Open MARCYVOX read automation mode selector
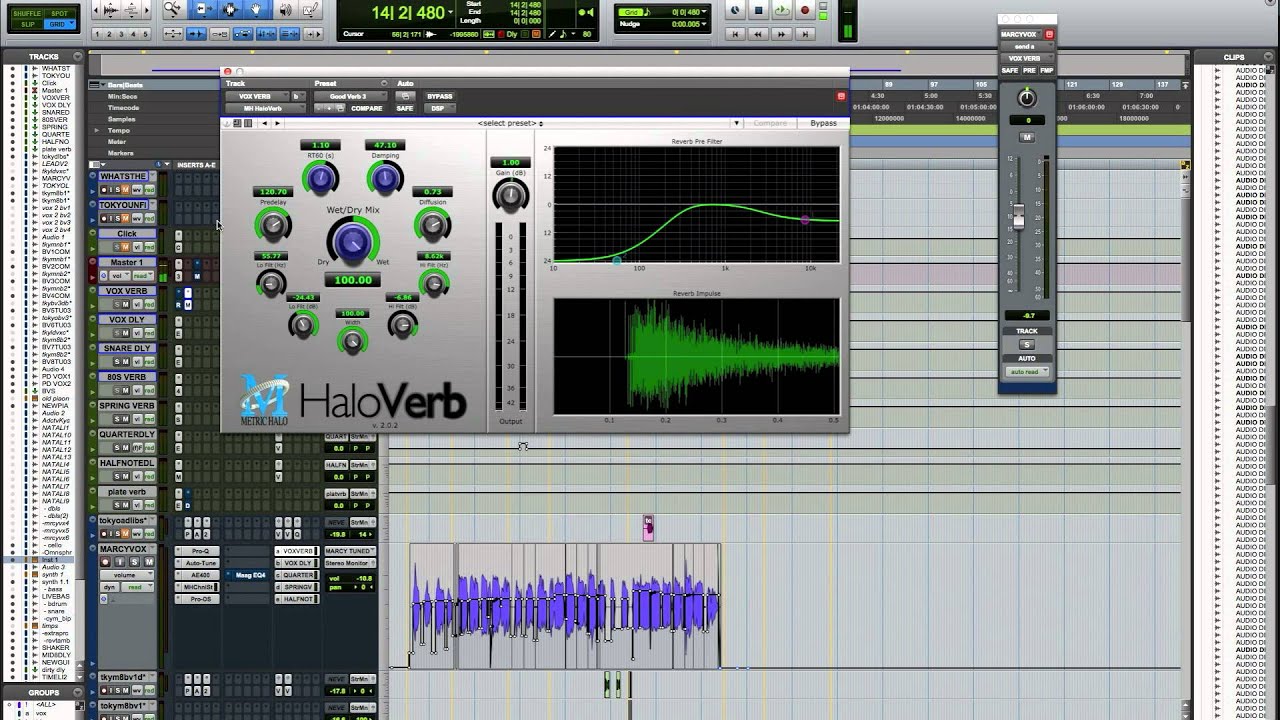Image resolution: width=1280 pixels, height=720 pixels. point(138,587)
